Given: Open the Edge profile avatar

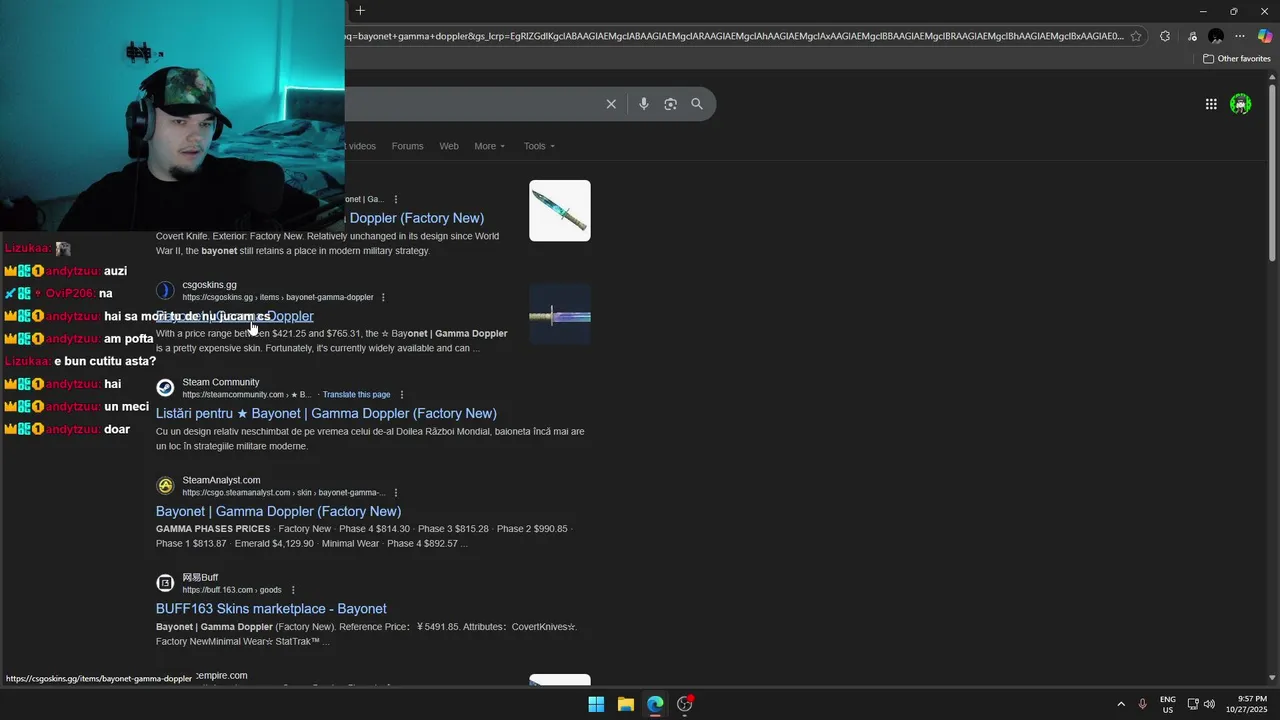Looking at the screenshot, I should pyautogui.click(x=1216, y=36).
